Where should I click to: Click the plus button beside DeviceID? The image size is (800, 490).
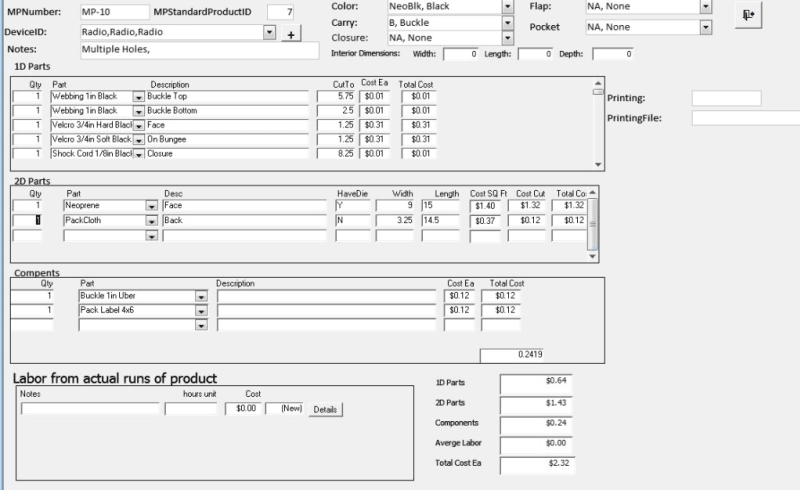[291, 34]
